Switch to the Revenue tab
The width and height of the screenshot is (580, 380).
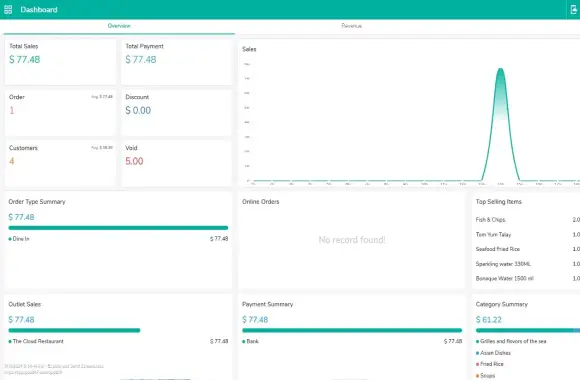tap(351, 26)
